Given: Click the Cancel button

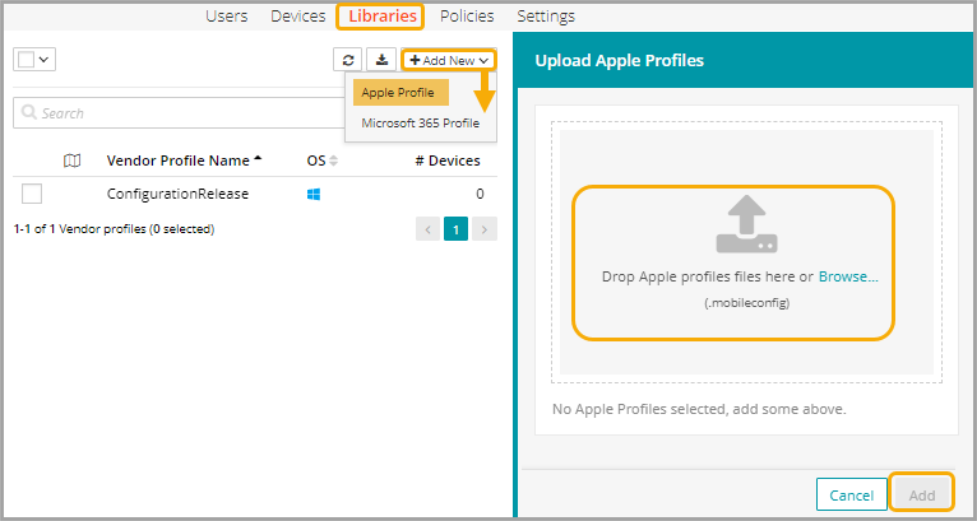Looking at the screenshot, I should point(851,495).
